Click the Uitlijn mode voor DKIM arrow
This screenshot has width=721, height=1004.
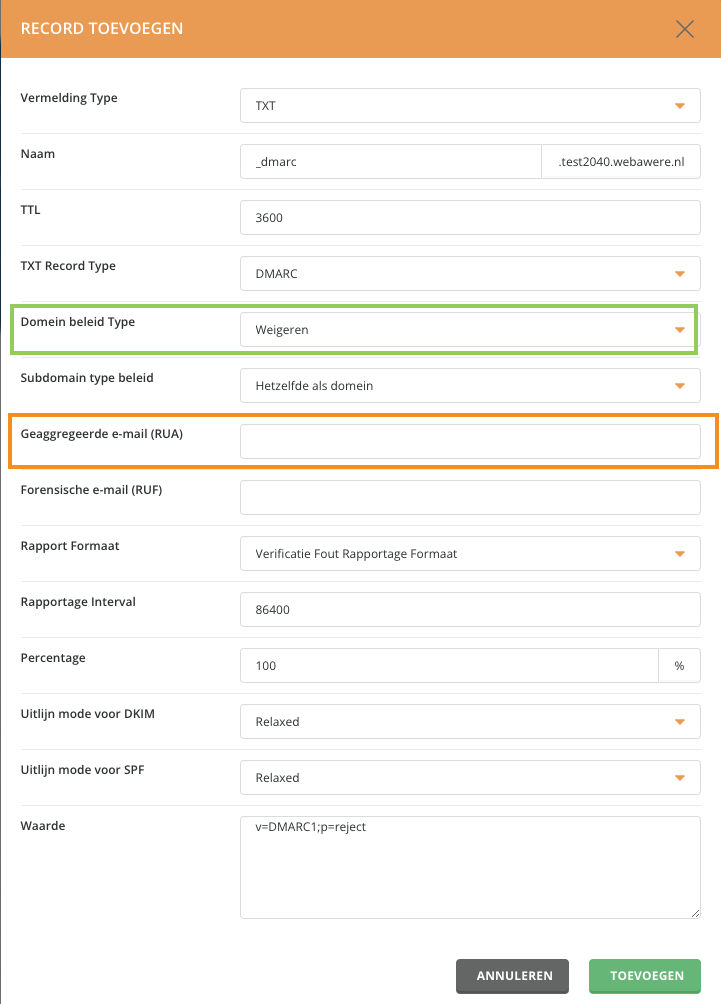[x=679, y=722]
